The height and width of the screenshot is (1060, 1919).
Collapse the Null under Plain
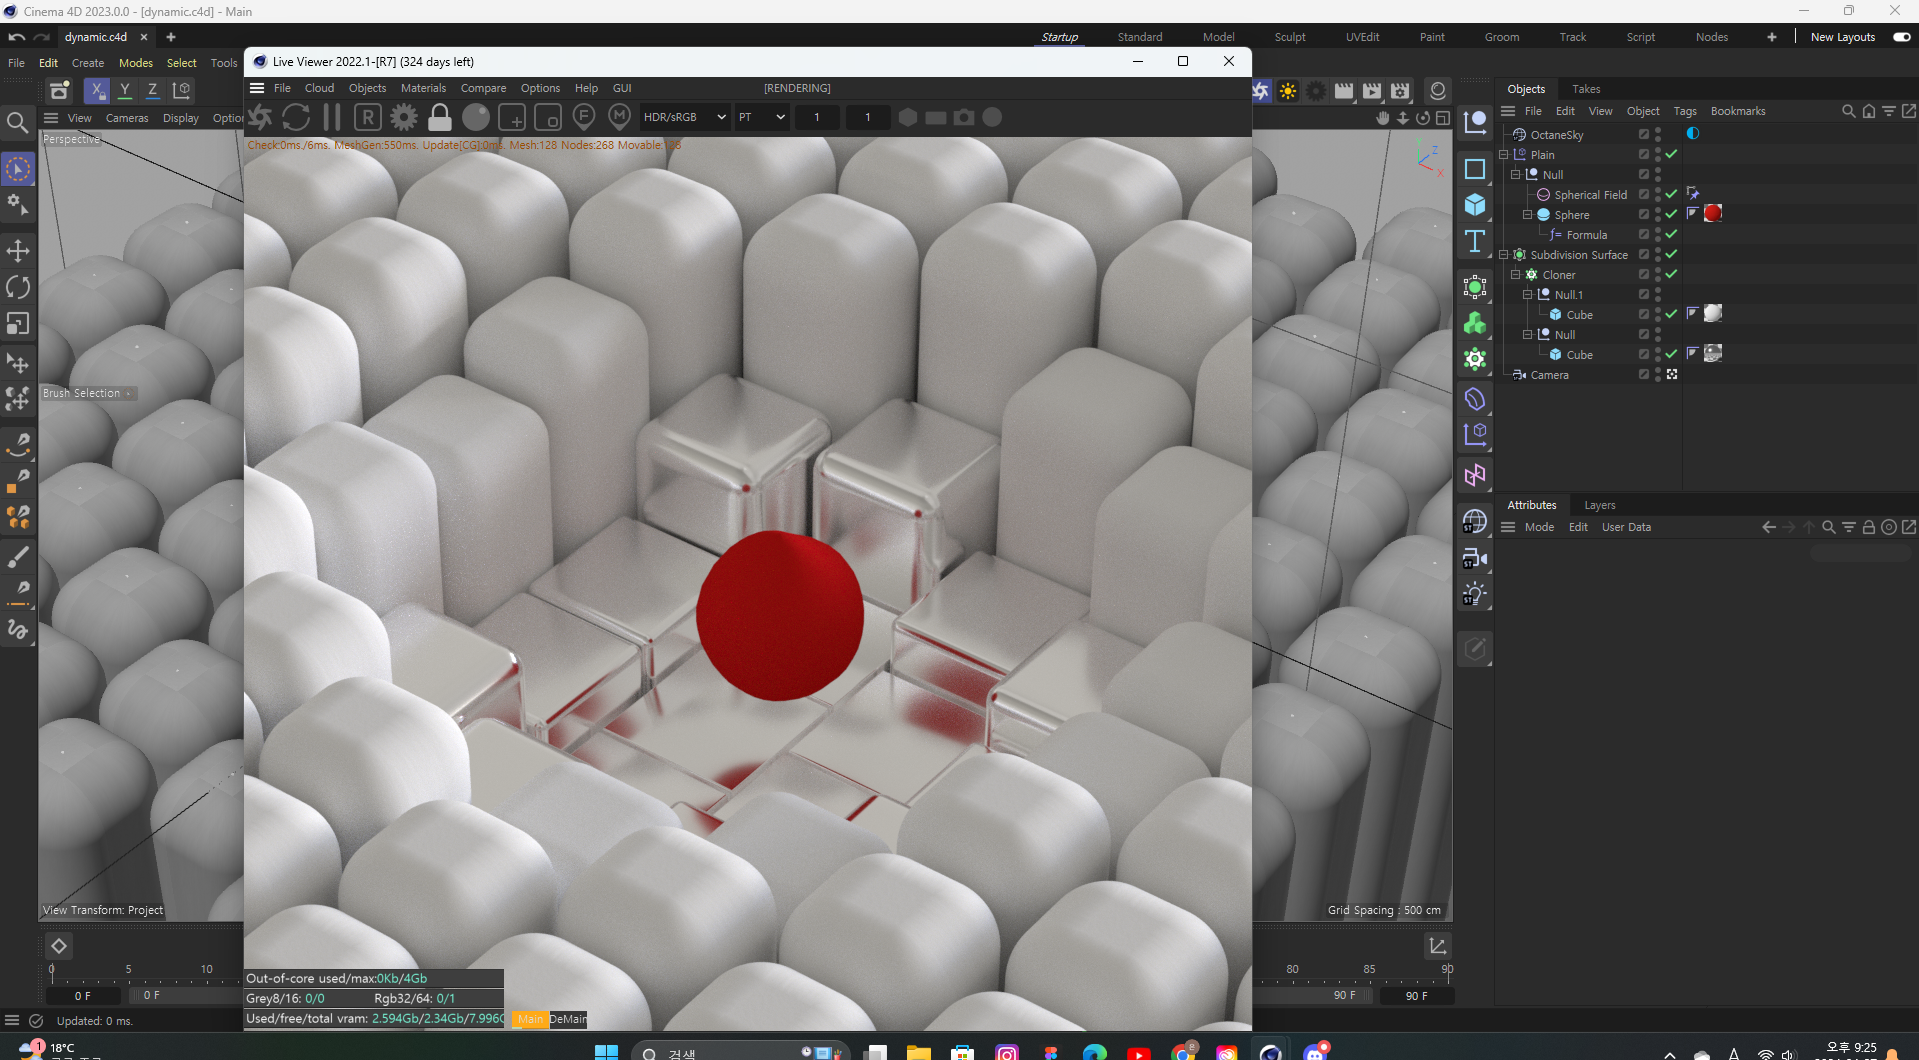coord(1515,175)
